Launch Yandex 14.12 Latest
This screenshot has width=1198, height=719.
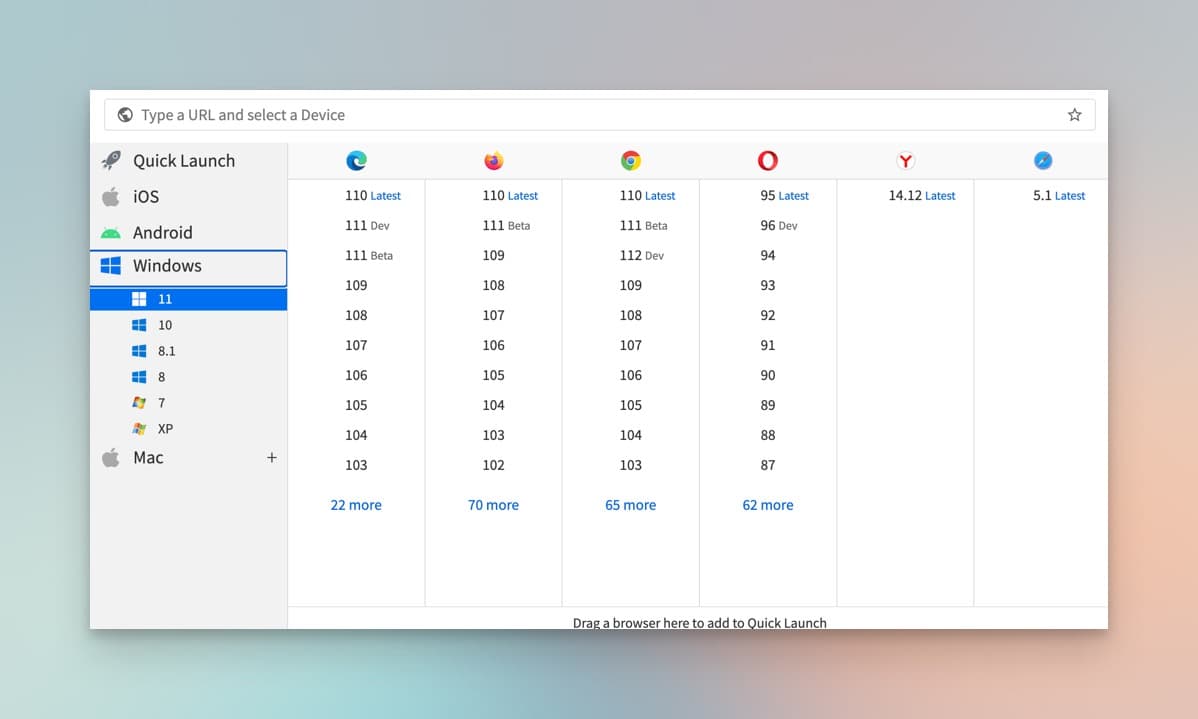[922, 196]
